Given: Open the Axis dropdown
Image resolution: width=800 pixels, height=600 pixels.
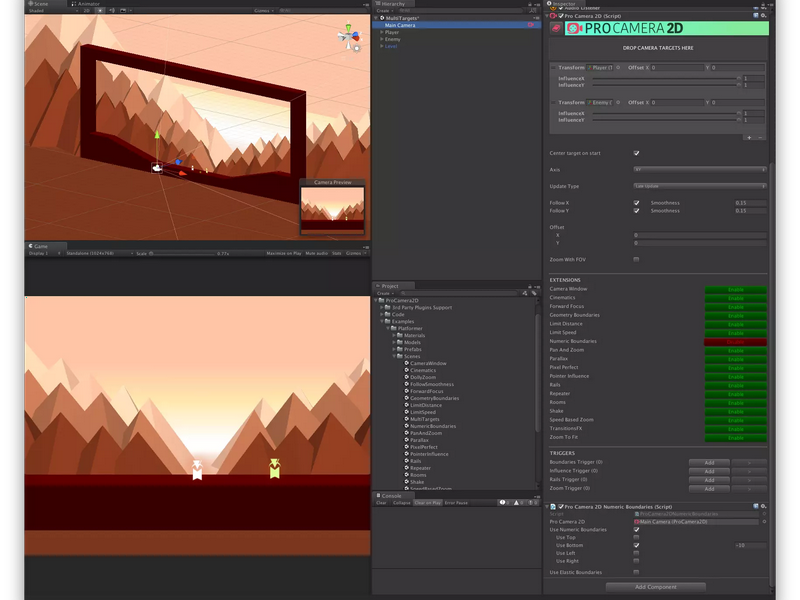Looking at the screenshot, I should (700, 169).
